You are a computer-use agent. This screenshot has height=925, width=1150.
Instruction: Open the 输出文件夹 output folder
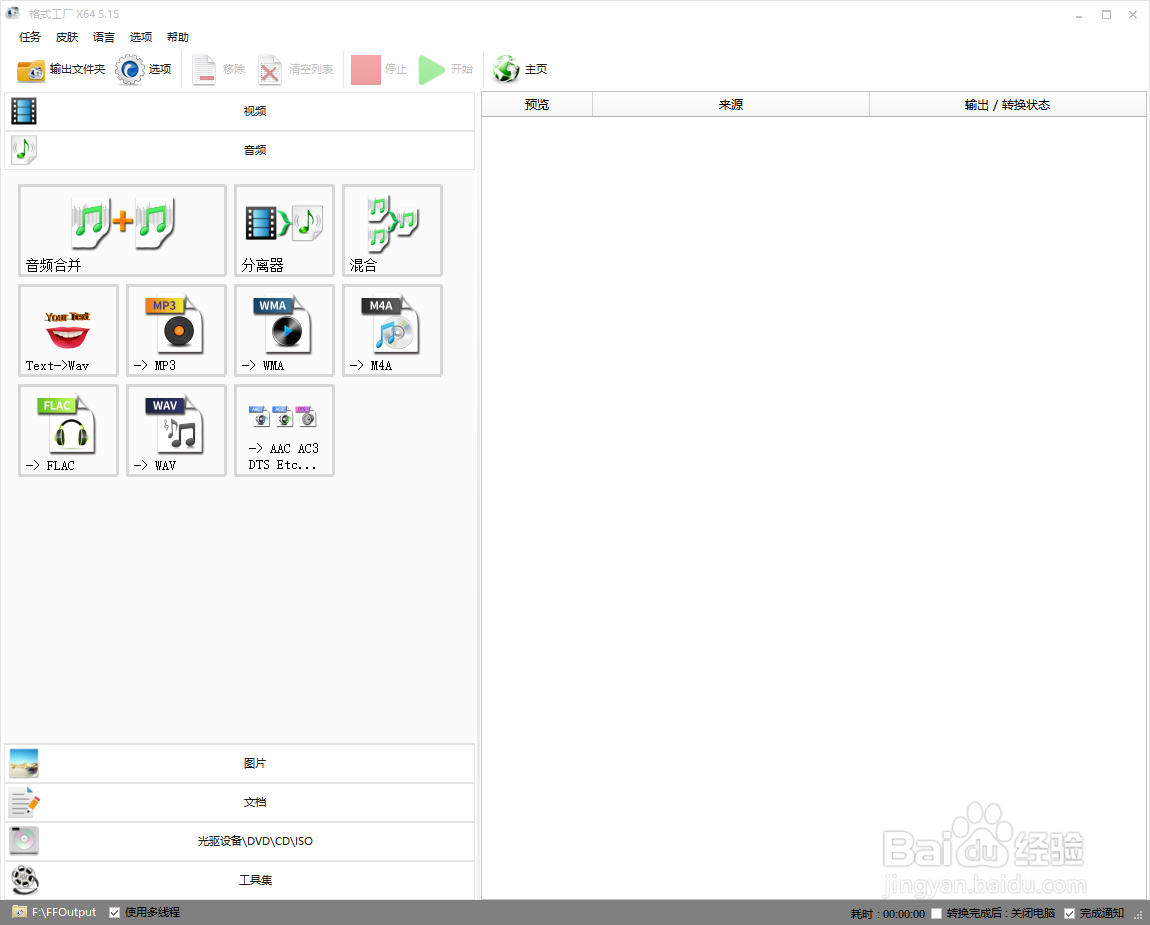coord(62,70)
